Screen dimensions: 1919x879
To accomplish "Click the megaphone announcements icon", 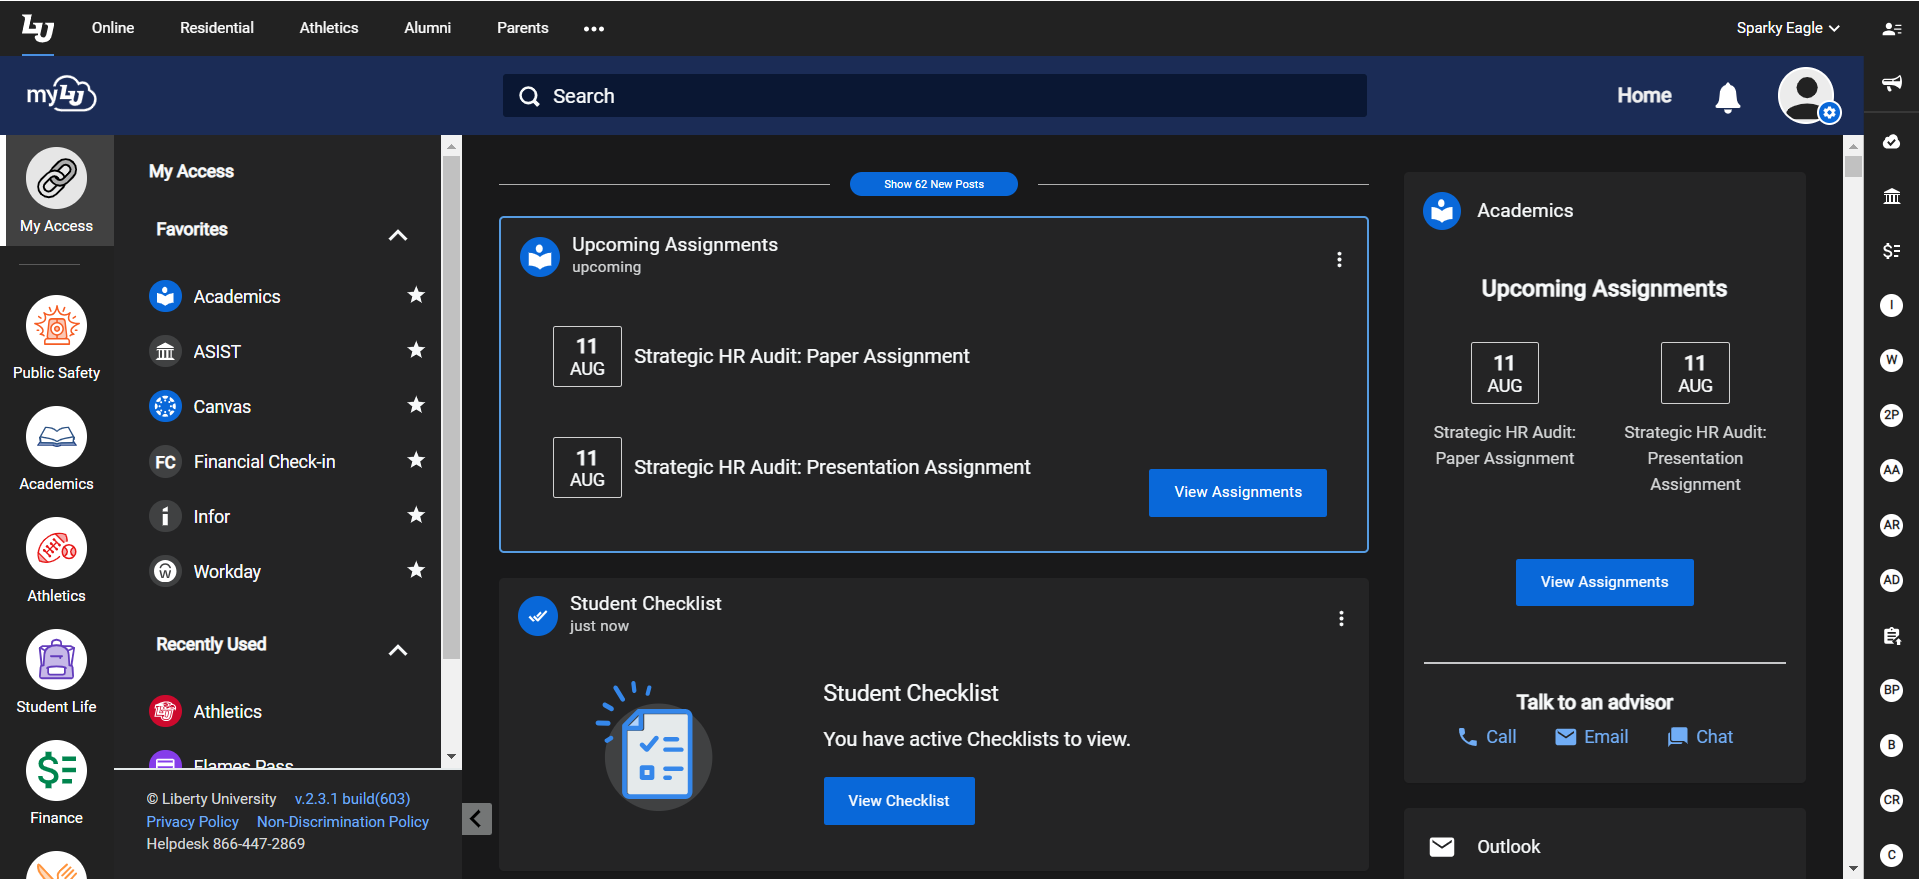I will click(1891, 83).
